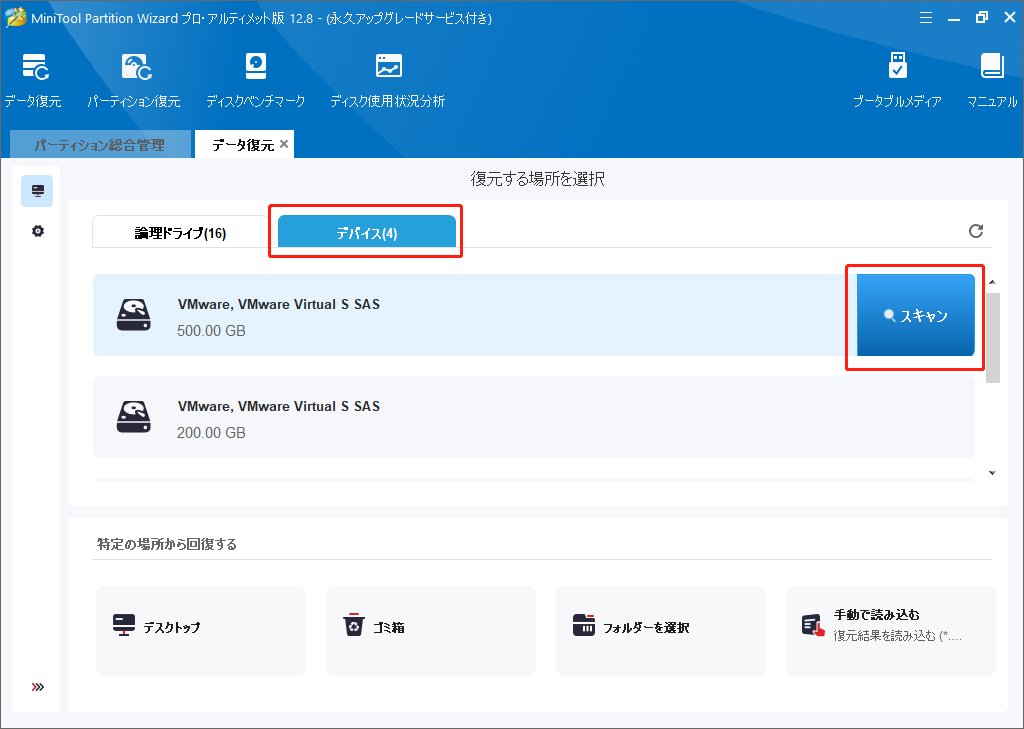Click the 500.00 GB disk drive icon
The image size is (1024, 729).
click(x=134, y=315)
